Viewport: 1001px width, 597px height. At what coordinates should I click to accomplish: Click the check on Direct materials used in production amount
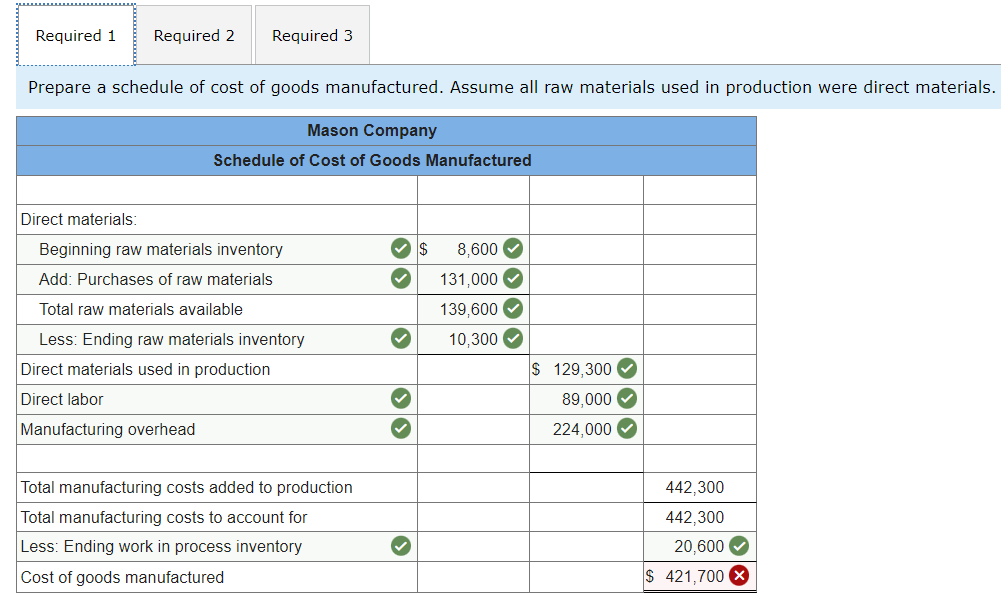(626, 368)
